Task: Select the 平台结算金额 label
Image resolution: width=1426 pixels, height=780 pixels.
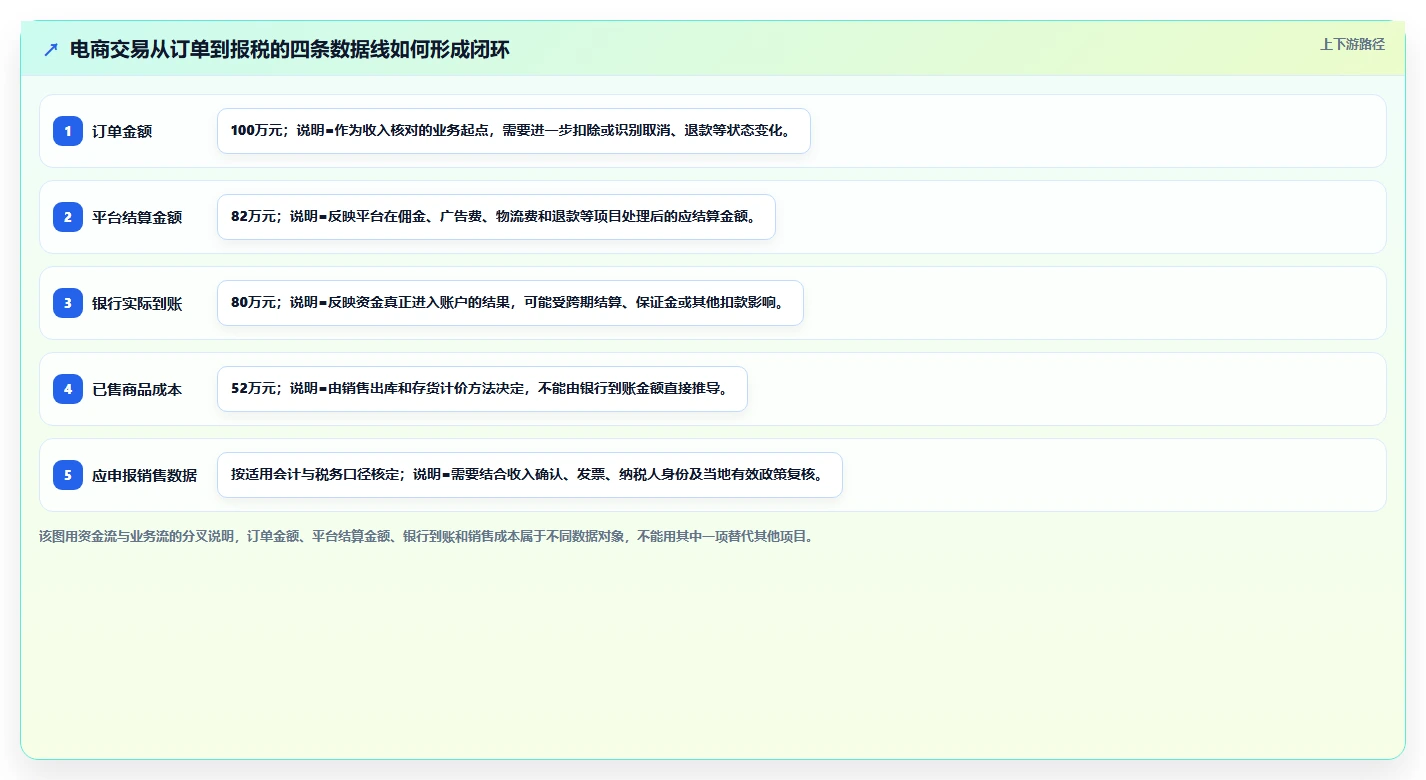Action: point(137,217)
